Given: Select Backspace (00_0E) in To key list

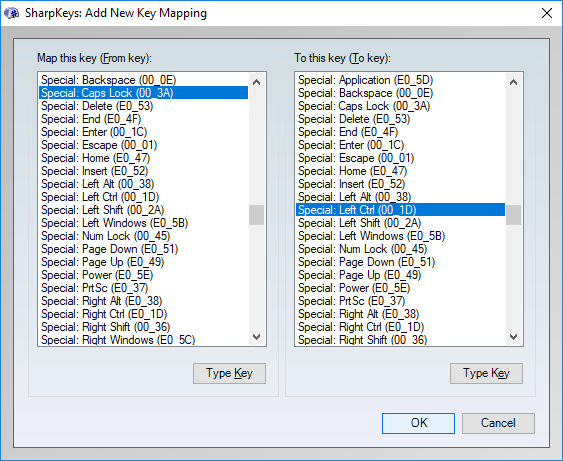Looking at the screenshot, I should coord(400,93).
